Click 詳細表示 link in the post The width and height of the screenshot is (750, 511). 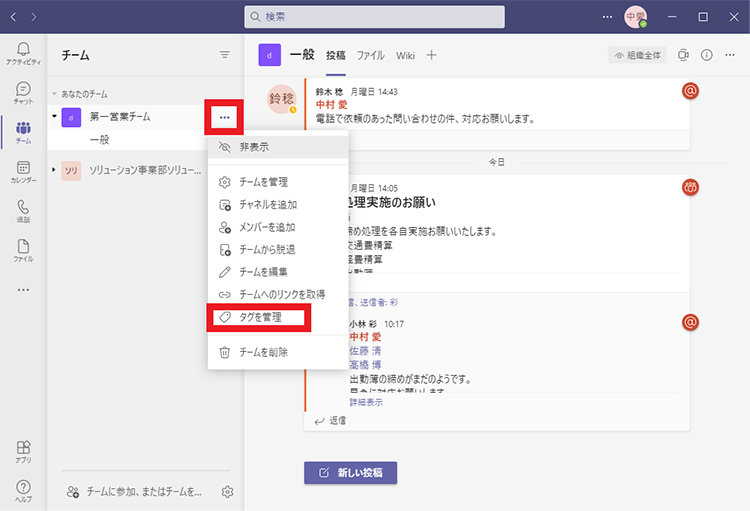tap(366, 402)
